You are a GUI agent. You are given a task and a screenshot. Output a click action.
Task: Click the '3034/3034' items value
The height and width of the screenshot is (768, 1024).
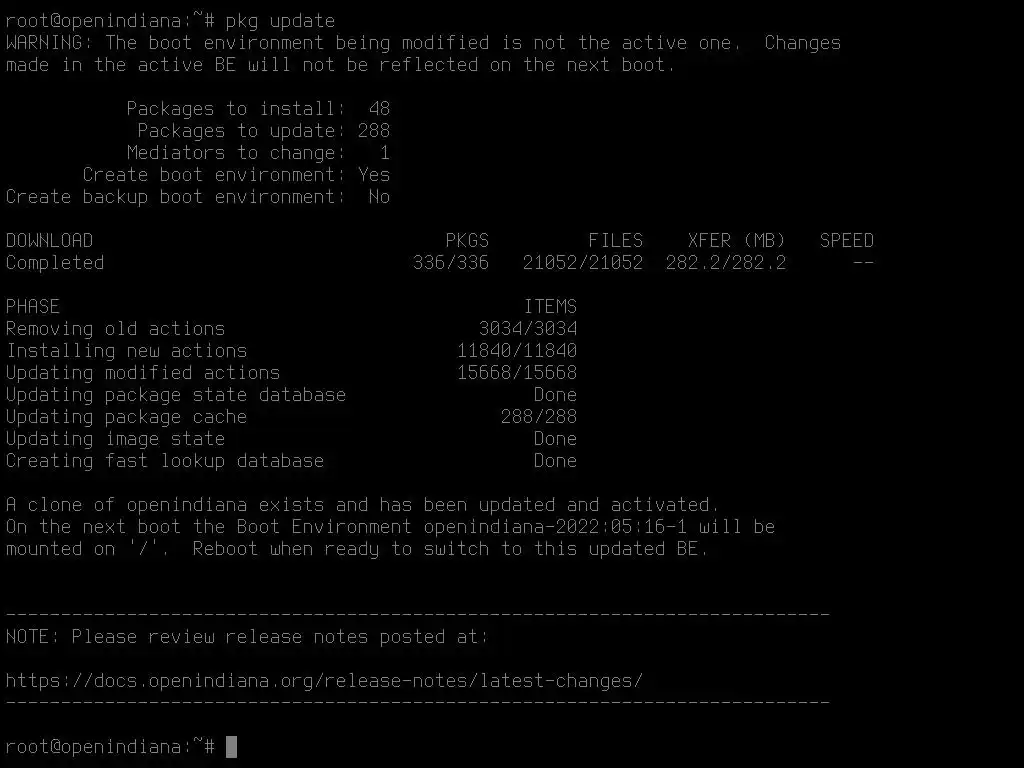click(528, 328)
